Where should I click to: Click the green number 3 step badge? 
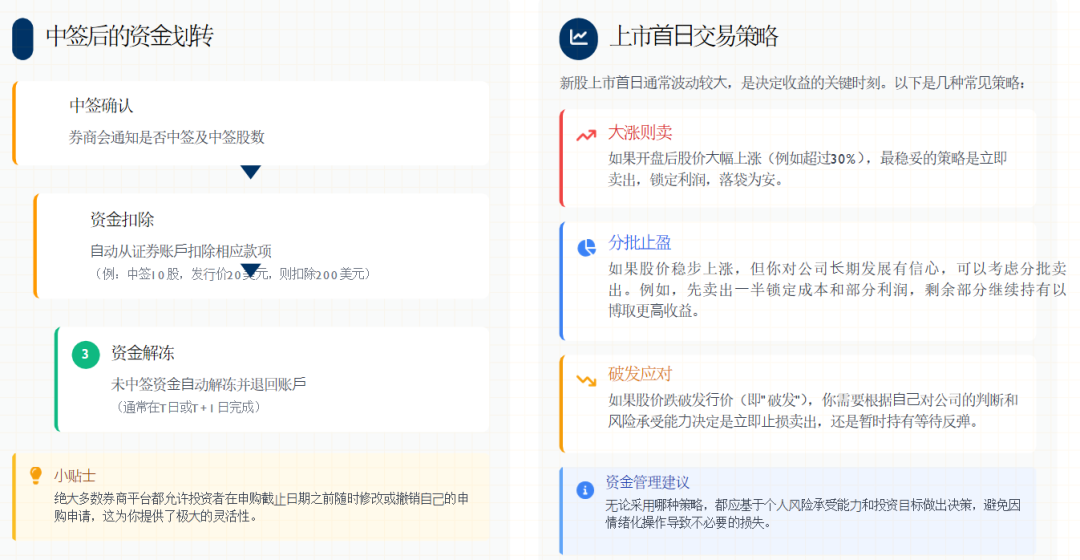pos(85,354)
